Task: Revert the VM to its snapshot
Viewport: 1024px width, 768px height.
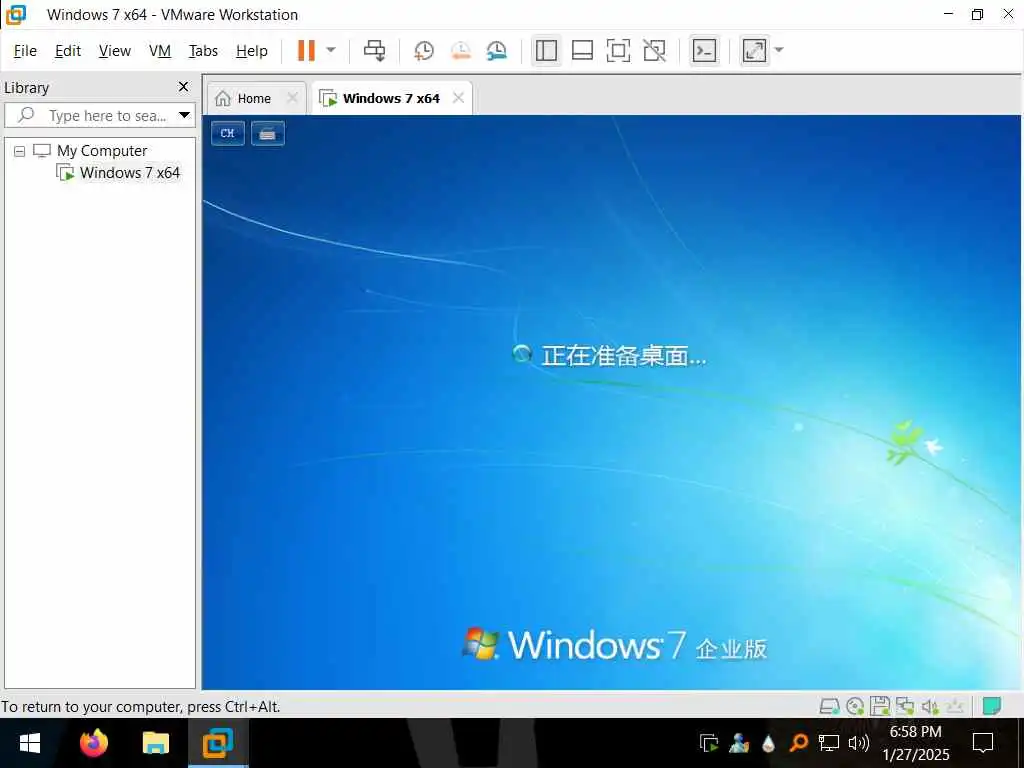Action: click(x=460, y=50)
